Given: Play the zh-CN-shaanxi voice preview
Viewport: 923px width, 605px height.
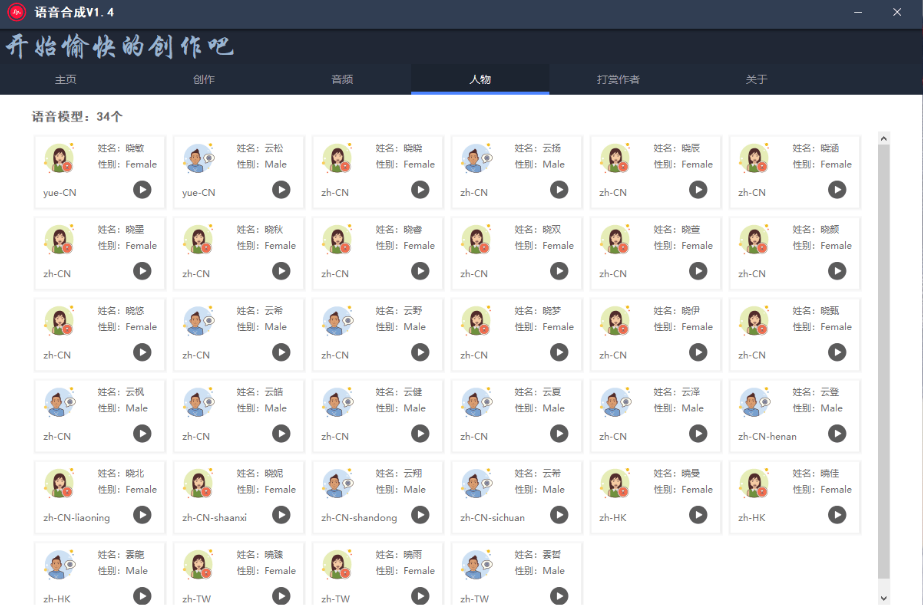Looking at the screenshot, I should pos(281,514).
